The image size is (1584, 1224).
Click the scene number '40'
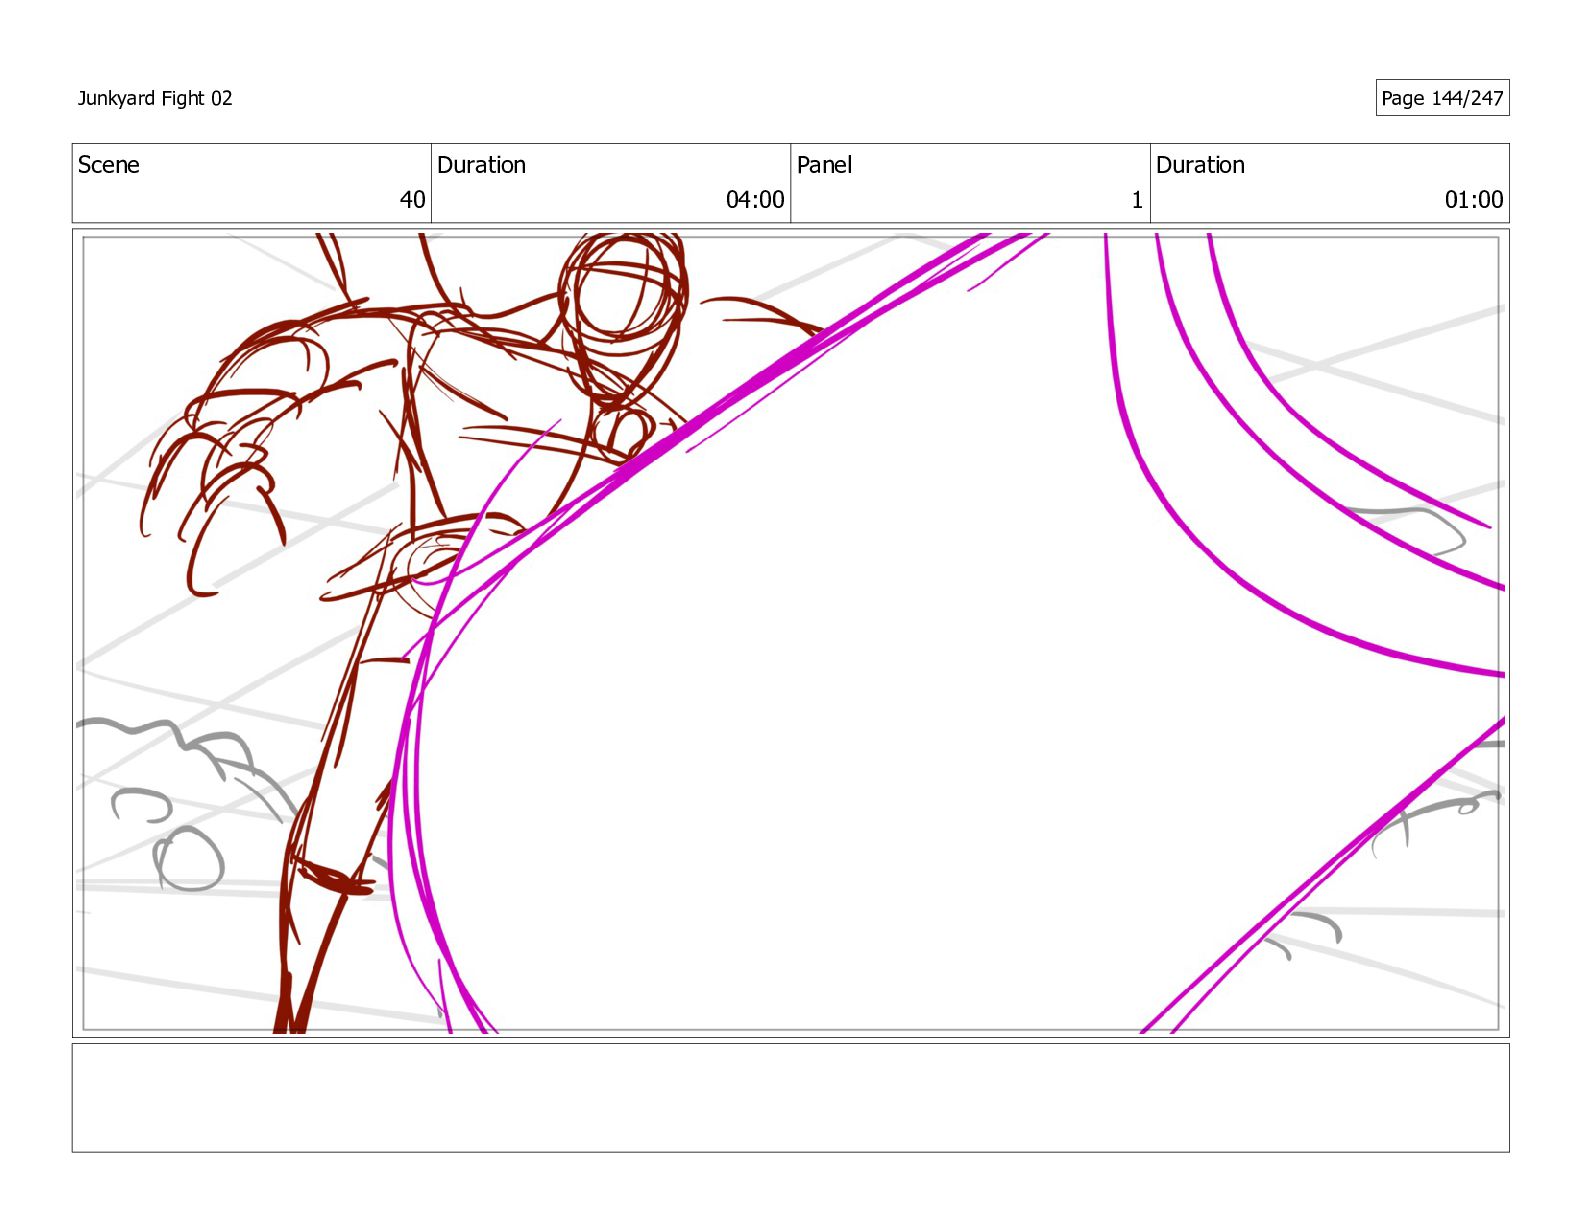click(412, 200)
